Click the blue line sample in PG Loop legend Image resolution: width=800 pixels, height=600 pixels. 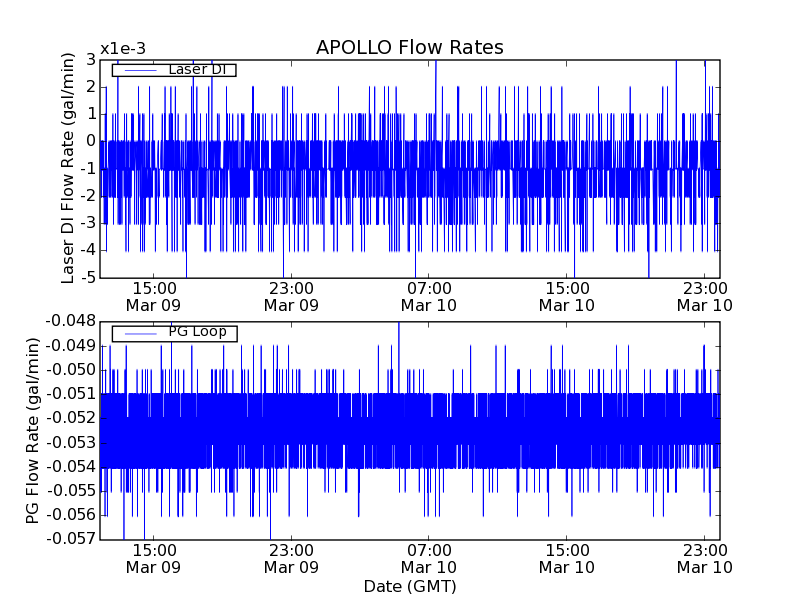pyautogui.click(x=141, y=334)
